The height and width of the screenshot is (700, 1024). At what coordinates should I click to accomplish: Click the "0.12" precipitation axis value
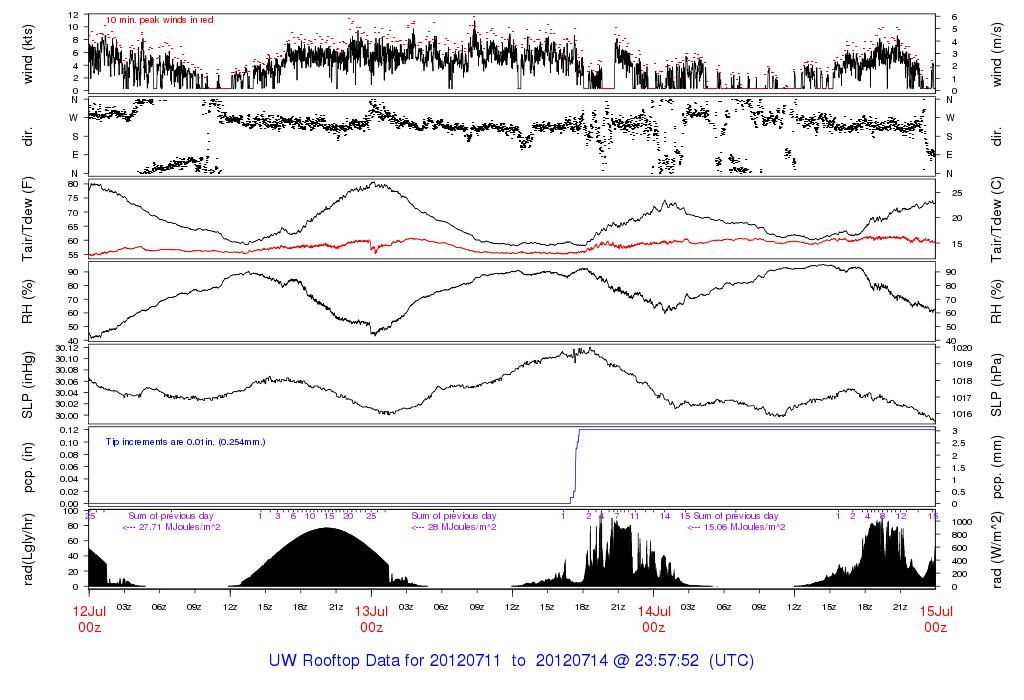[x=69, y=430]
